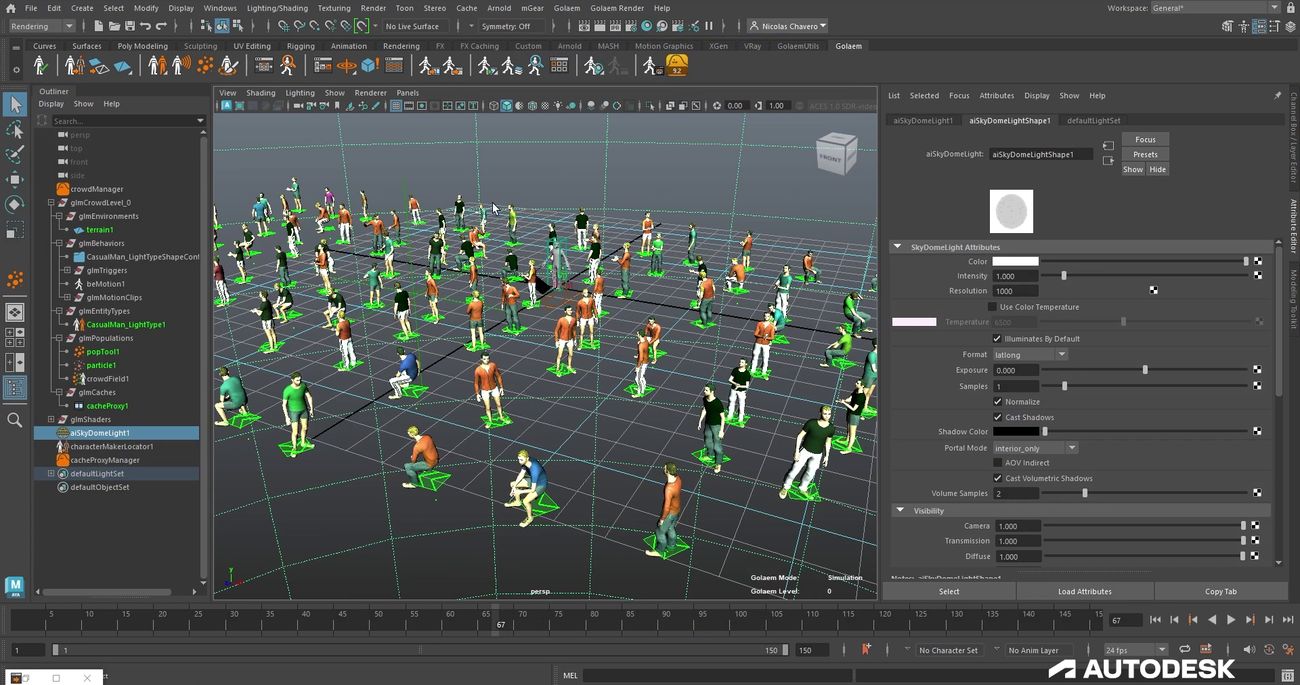
Task: Expand the glmShaders node in Outliner
Action: 51,420
